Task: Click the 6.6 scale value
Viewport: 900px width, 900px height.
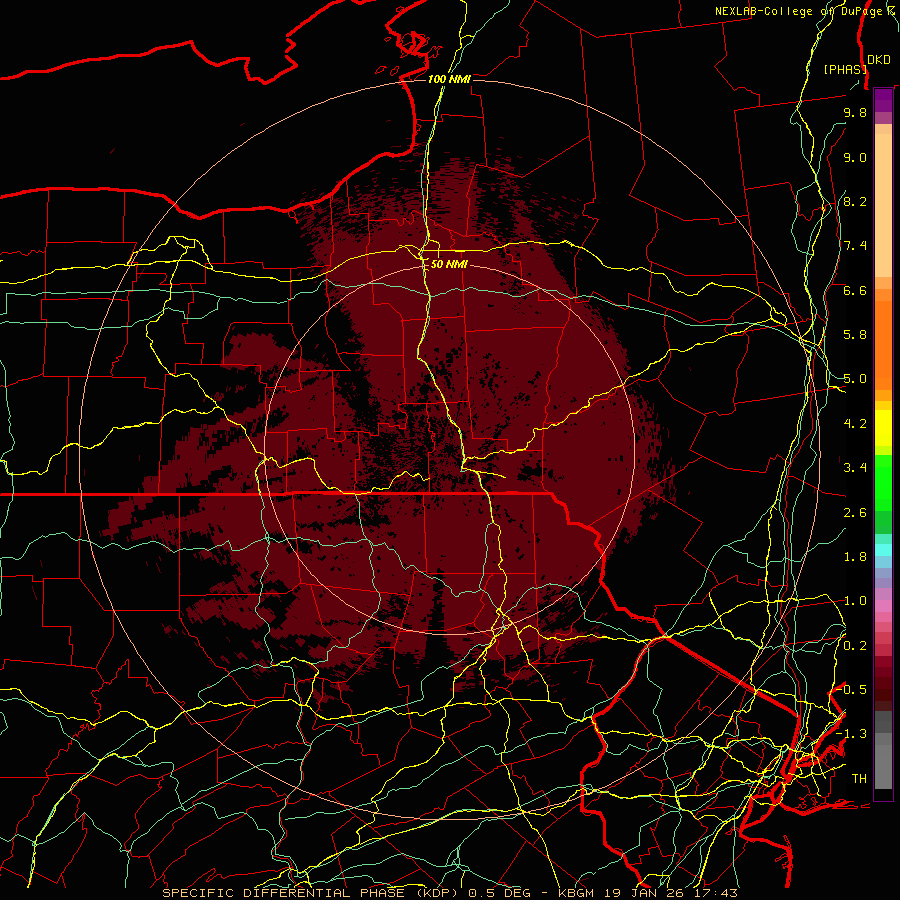Action: (x=855, y=290)
